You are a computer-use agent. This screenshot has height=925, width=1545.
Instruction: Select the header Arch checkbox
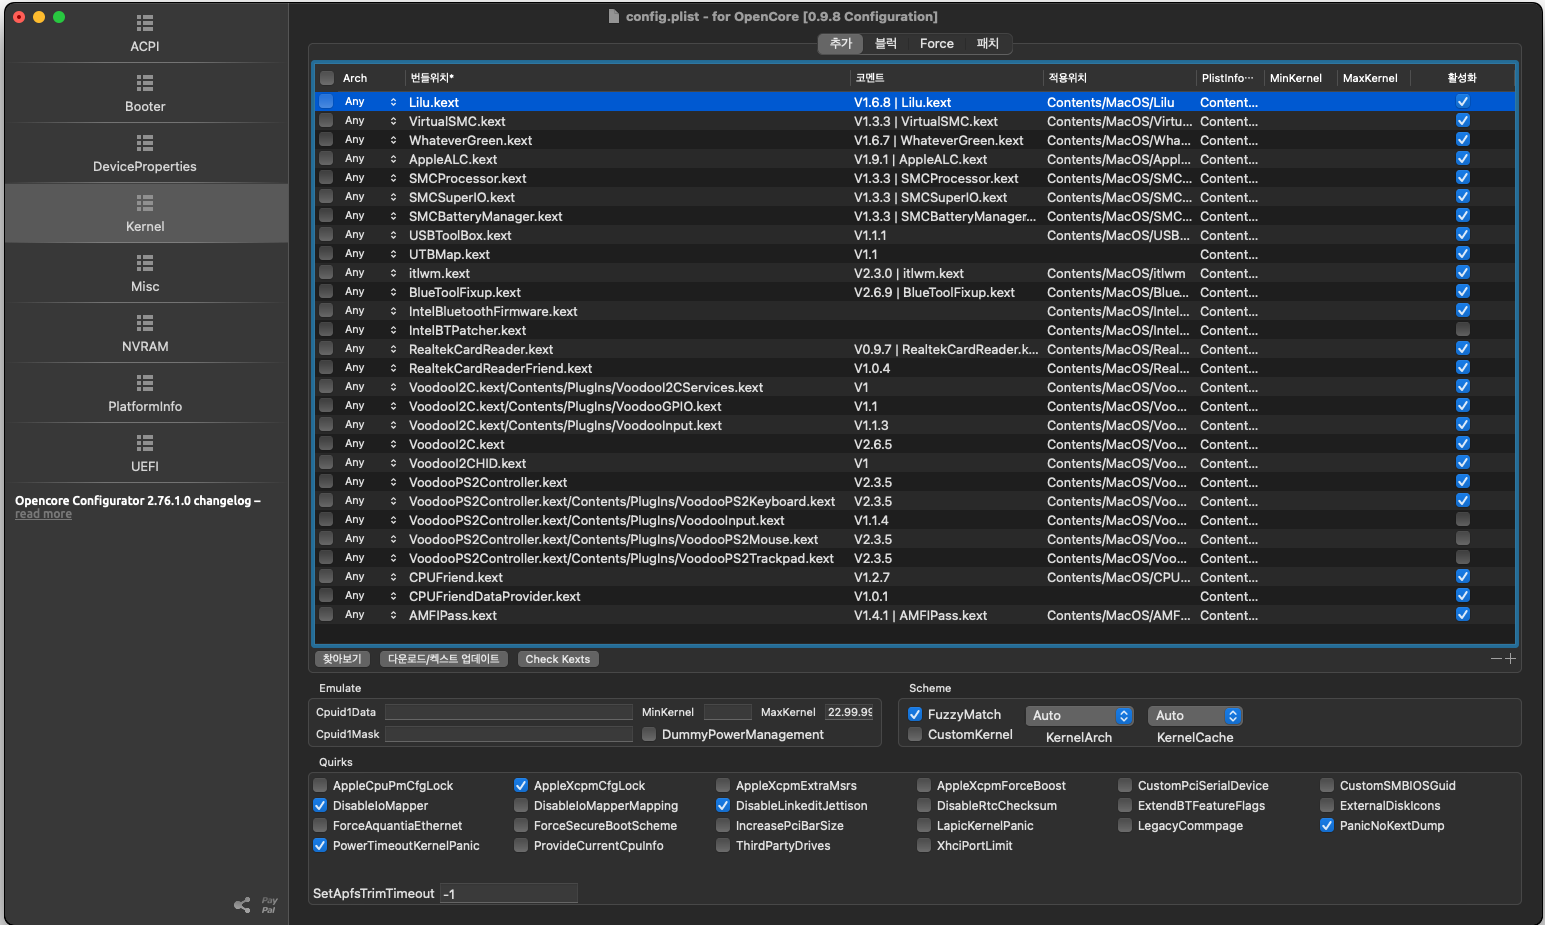click(x=327, y=78)
